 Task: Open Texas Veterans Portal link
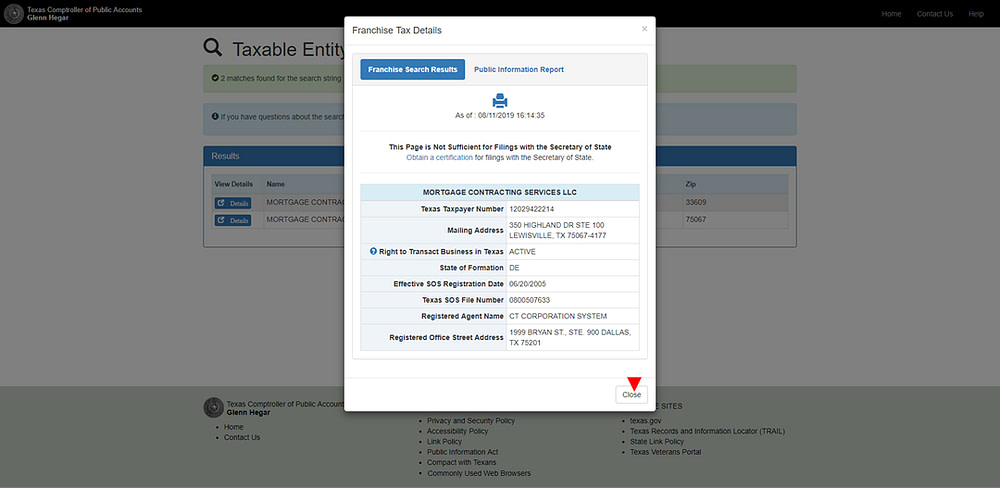665,452
